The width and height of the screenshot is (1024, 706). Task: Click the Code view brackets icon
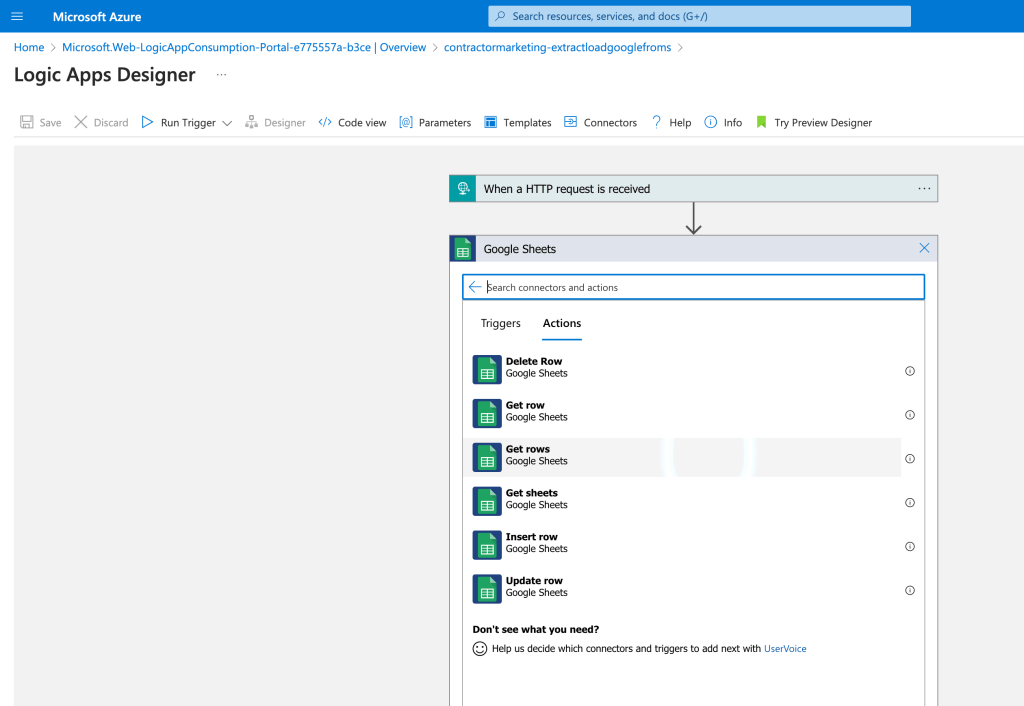[x=325, y=122]
